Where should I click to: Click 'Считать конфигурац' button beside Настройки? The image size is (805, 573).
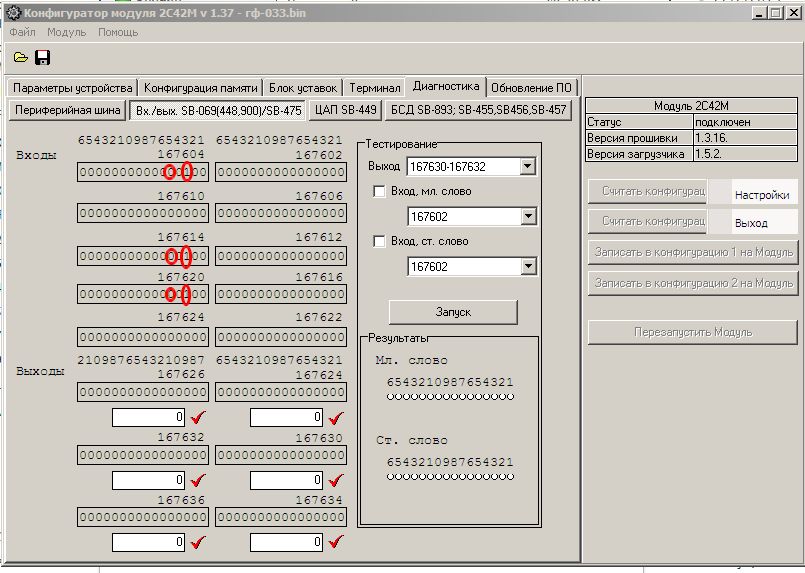[x=647, y=192]
